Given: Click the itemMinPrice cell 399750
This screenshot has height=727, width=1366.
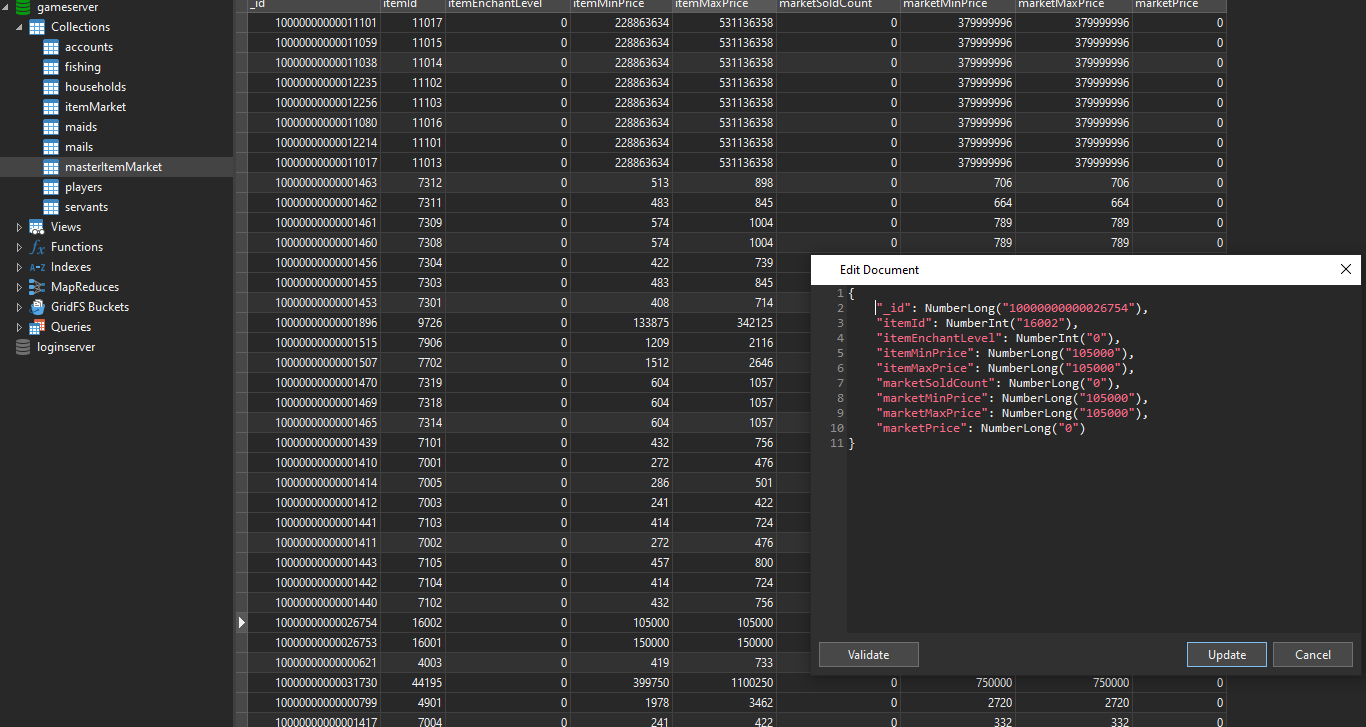Looking at the screenshot, I should coord(620,683).
